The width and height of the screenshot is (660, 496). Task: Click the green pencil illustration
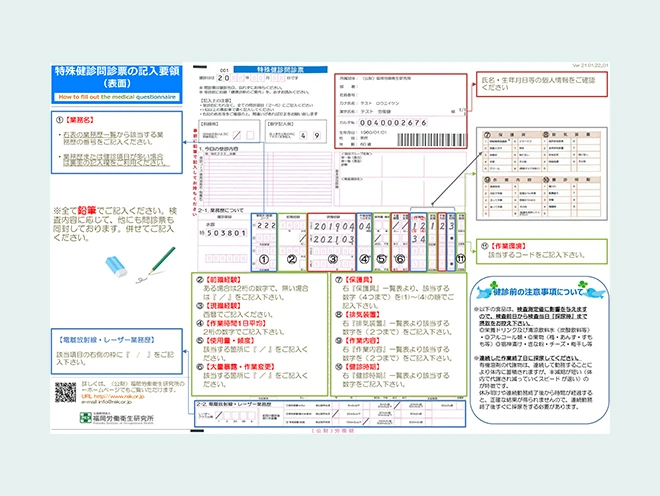click(161, 261)
